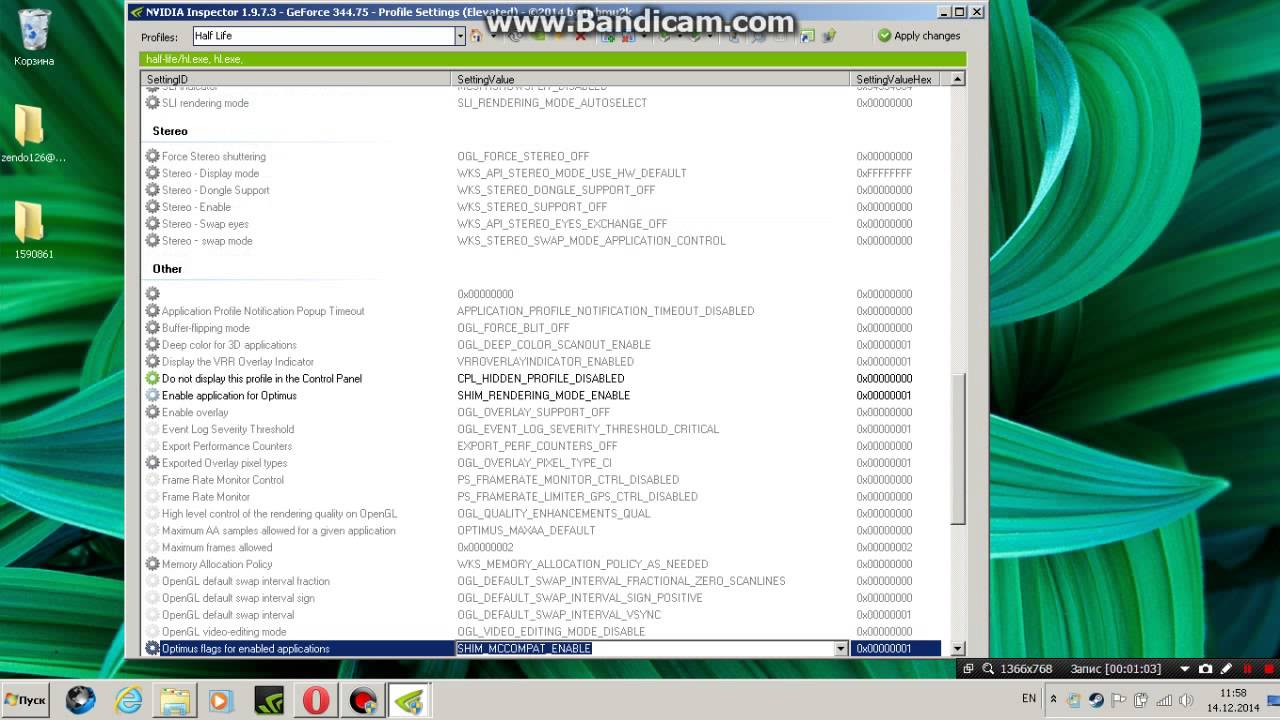
Task: Click network signal tray icon
Action: coord(1163,699)
